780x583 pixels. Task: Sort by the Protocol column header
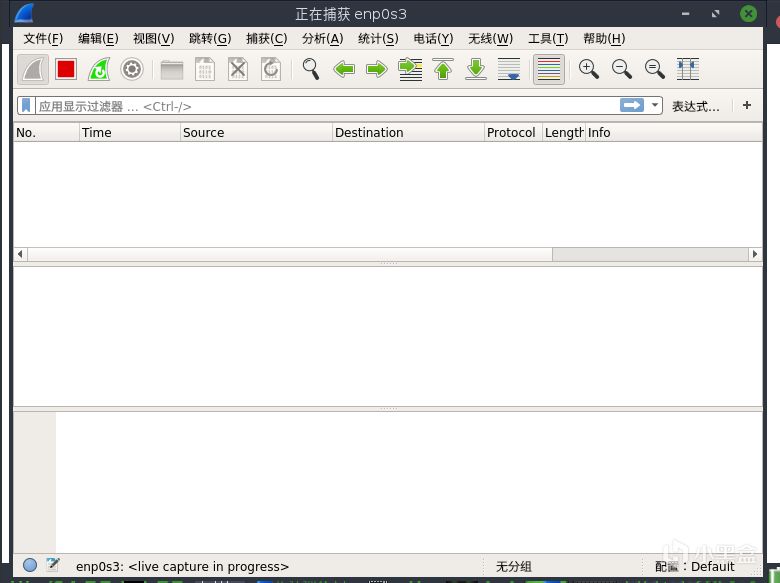[x=513, y=132]
